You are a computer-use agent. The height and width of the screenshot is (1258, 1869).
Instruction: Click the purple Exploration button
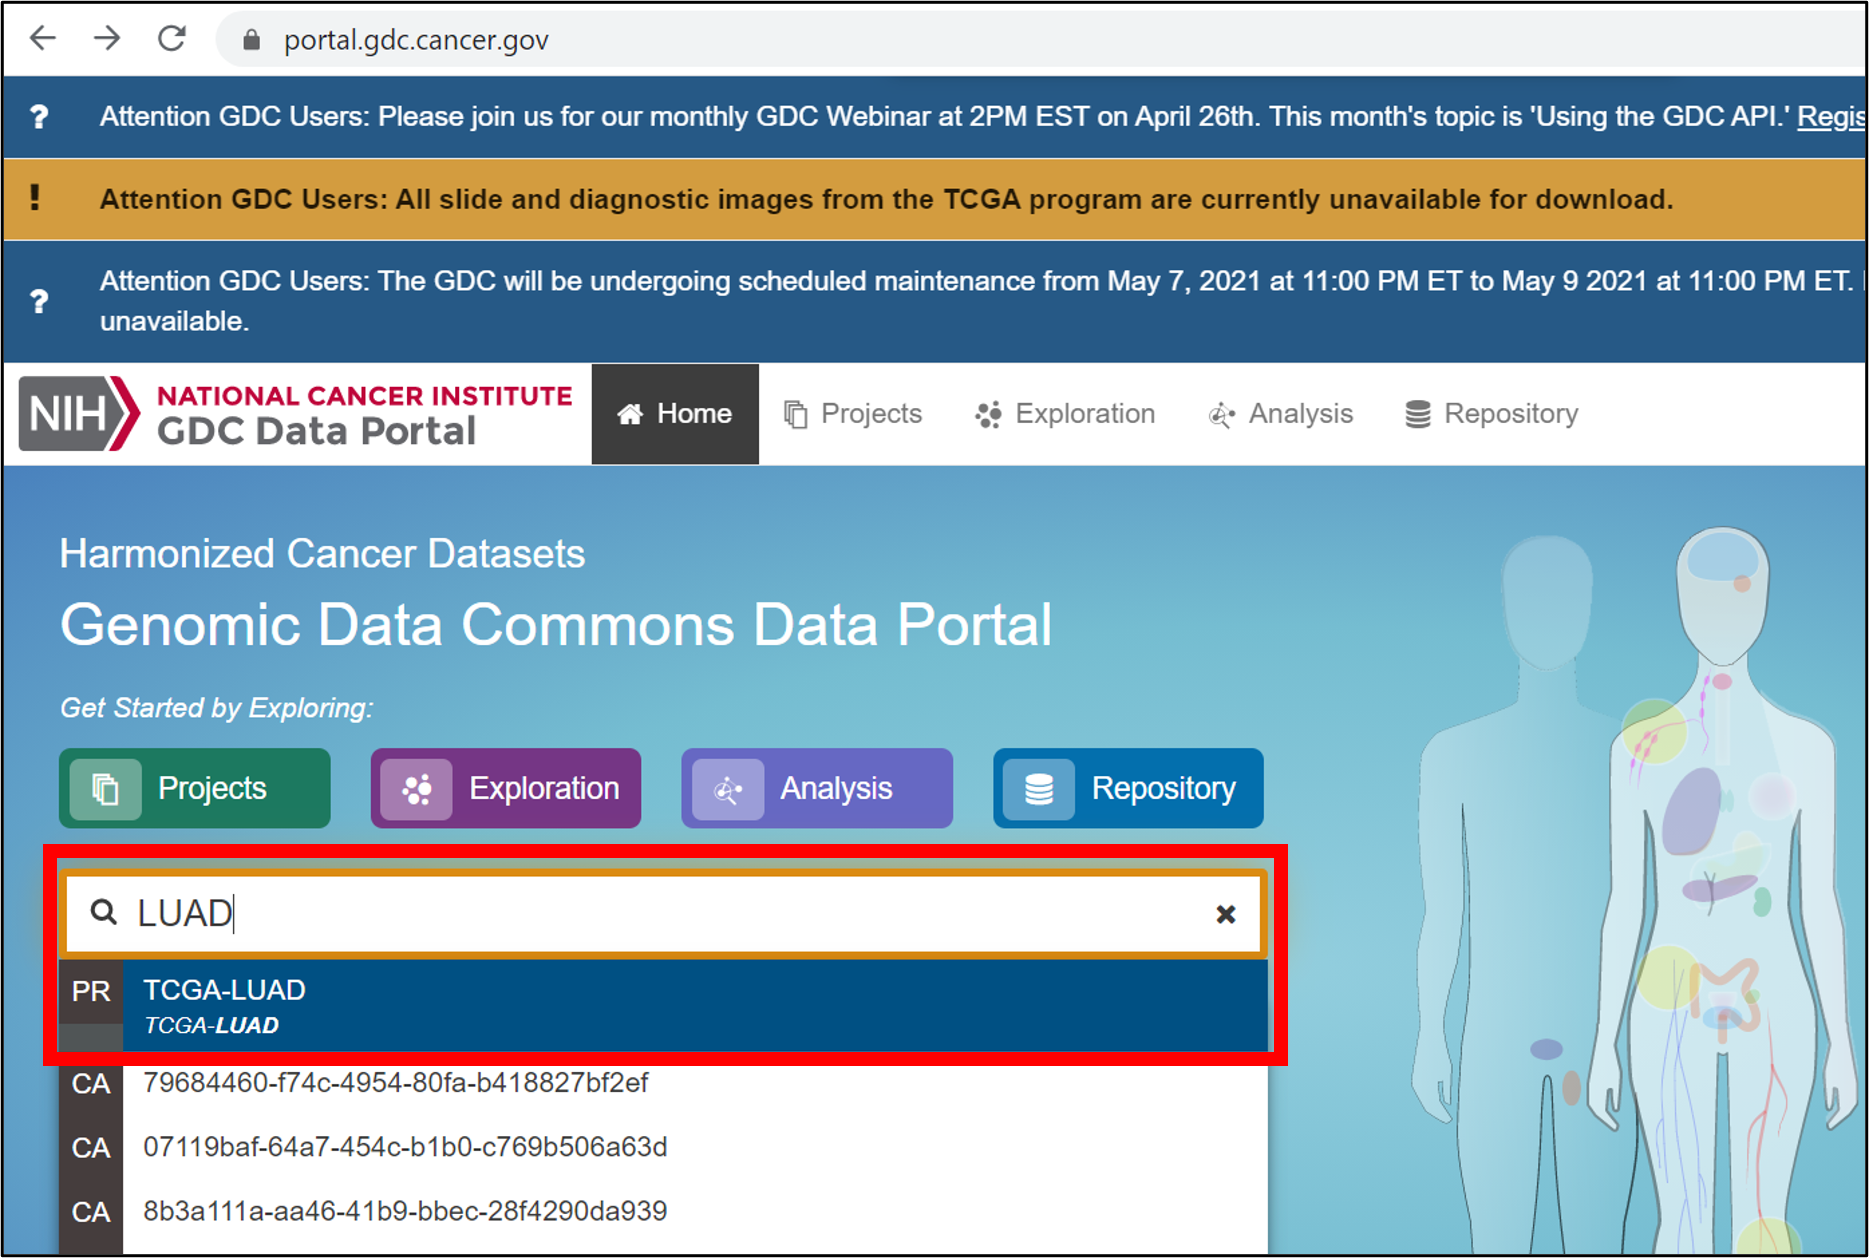(506, 788)
